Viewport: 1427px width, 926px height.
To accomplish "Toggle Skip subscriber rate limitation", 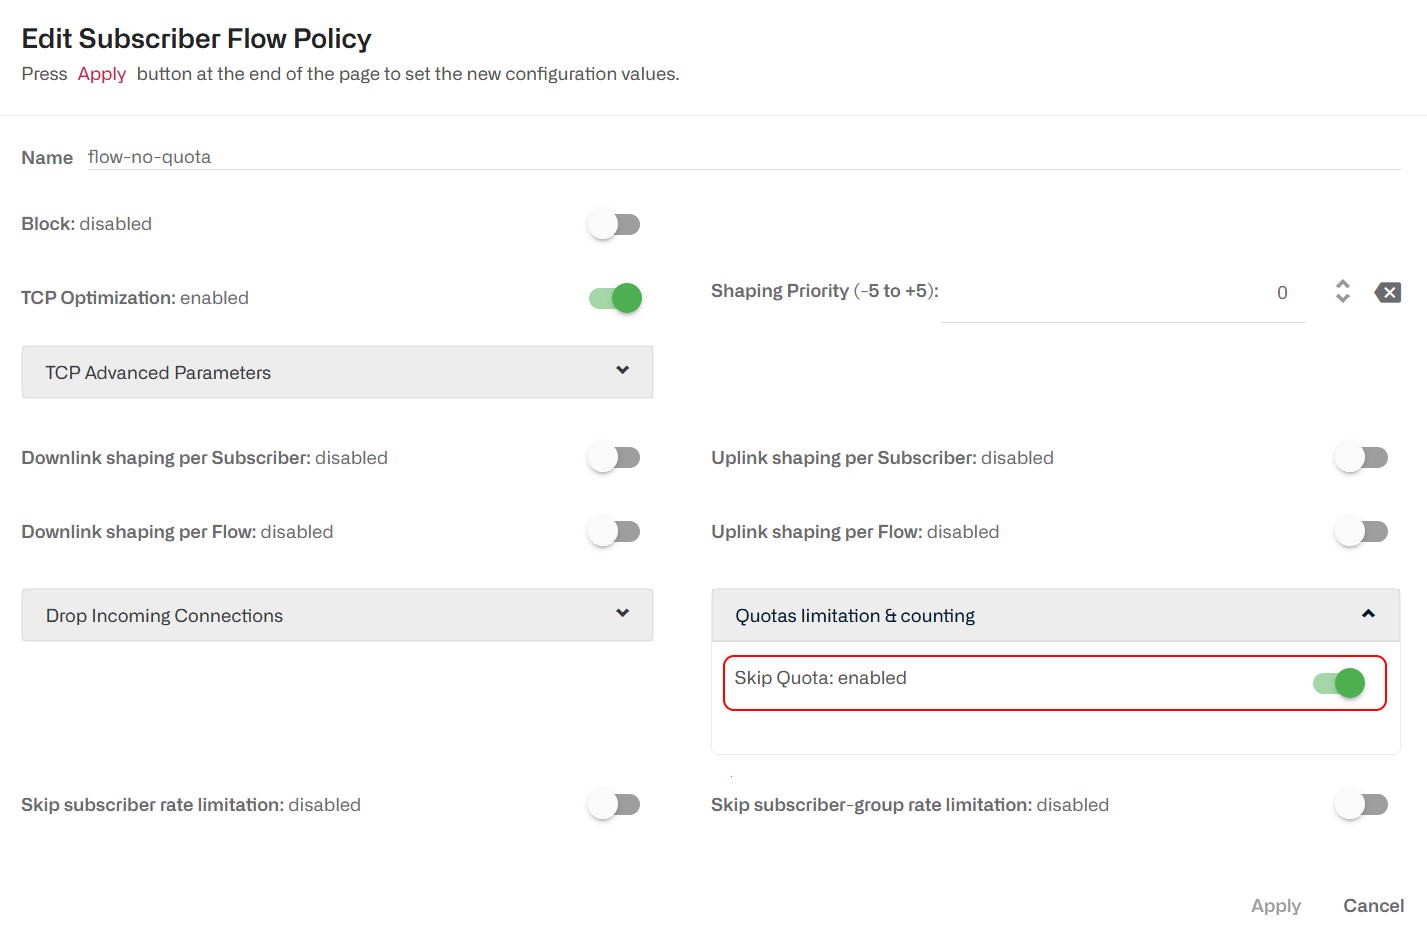I will tap(614, 805).
